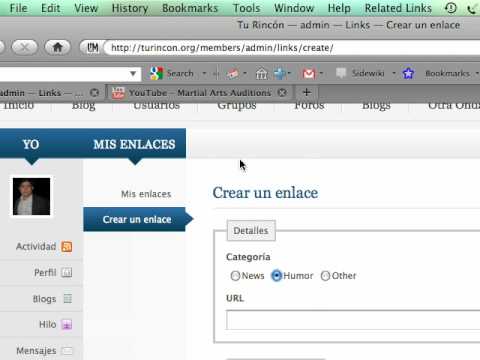Click the admin avatar thumbnail
The image size is (480, 360).
[x=31, y=196]
